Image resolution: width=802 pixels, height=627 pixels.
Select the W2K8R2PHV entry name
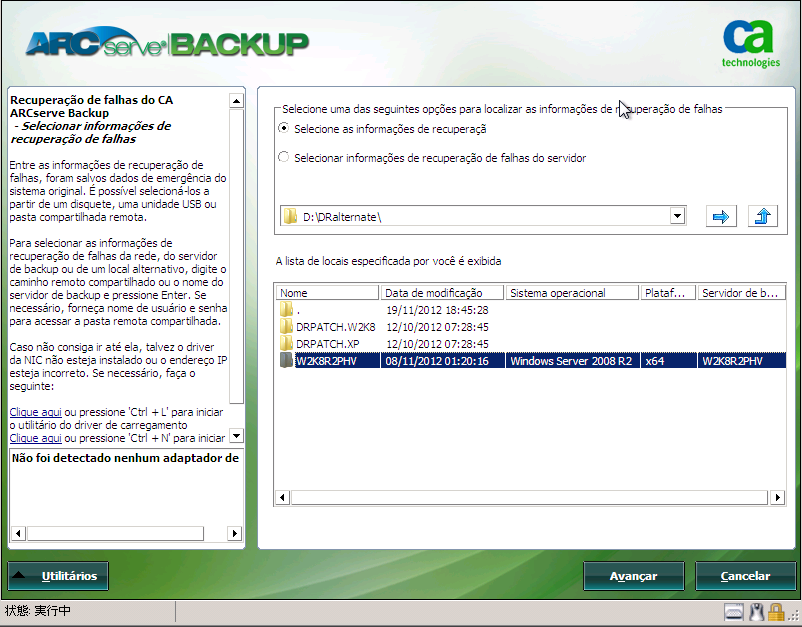(326, 361)
